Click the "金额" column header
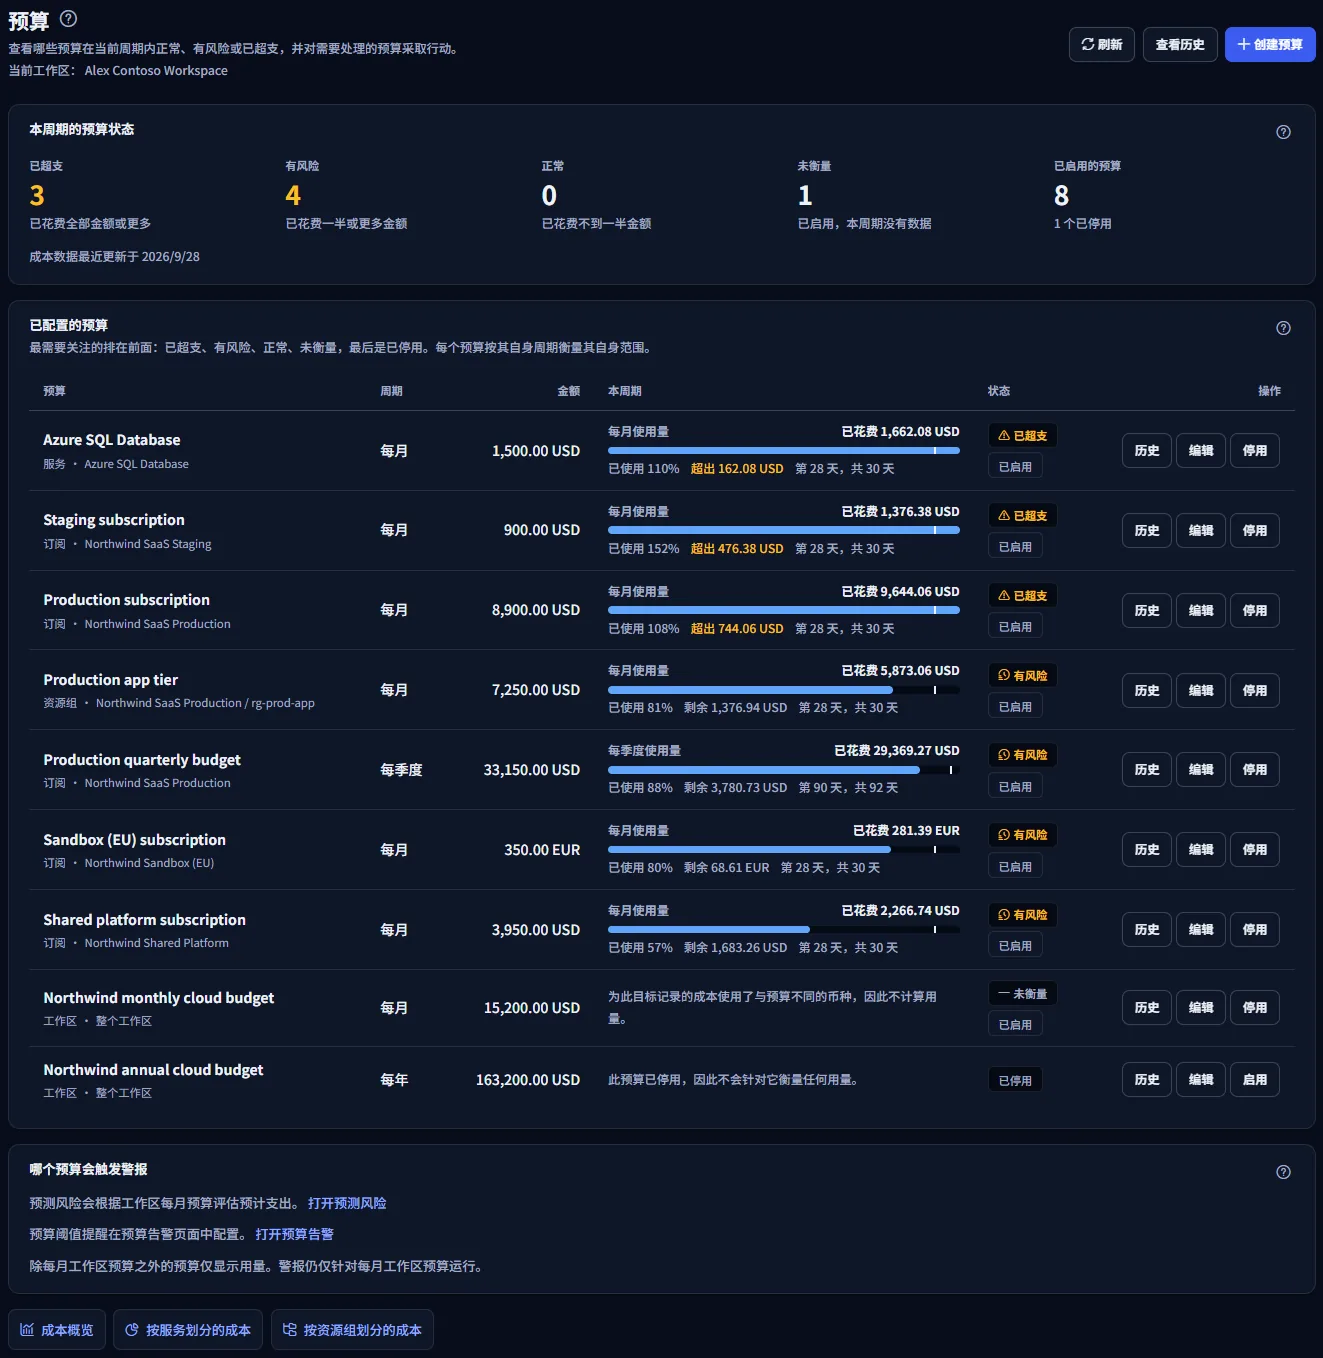1323x1358 pixels. (568, 391)
